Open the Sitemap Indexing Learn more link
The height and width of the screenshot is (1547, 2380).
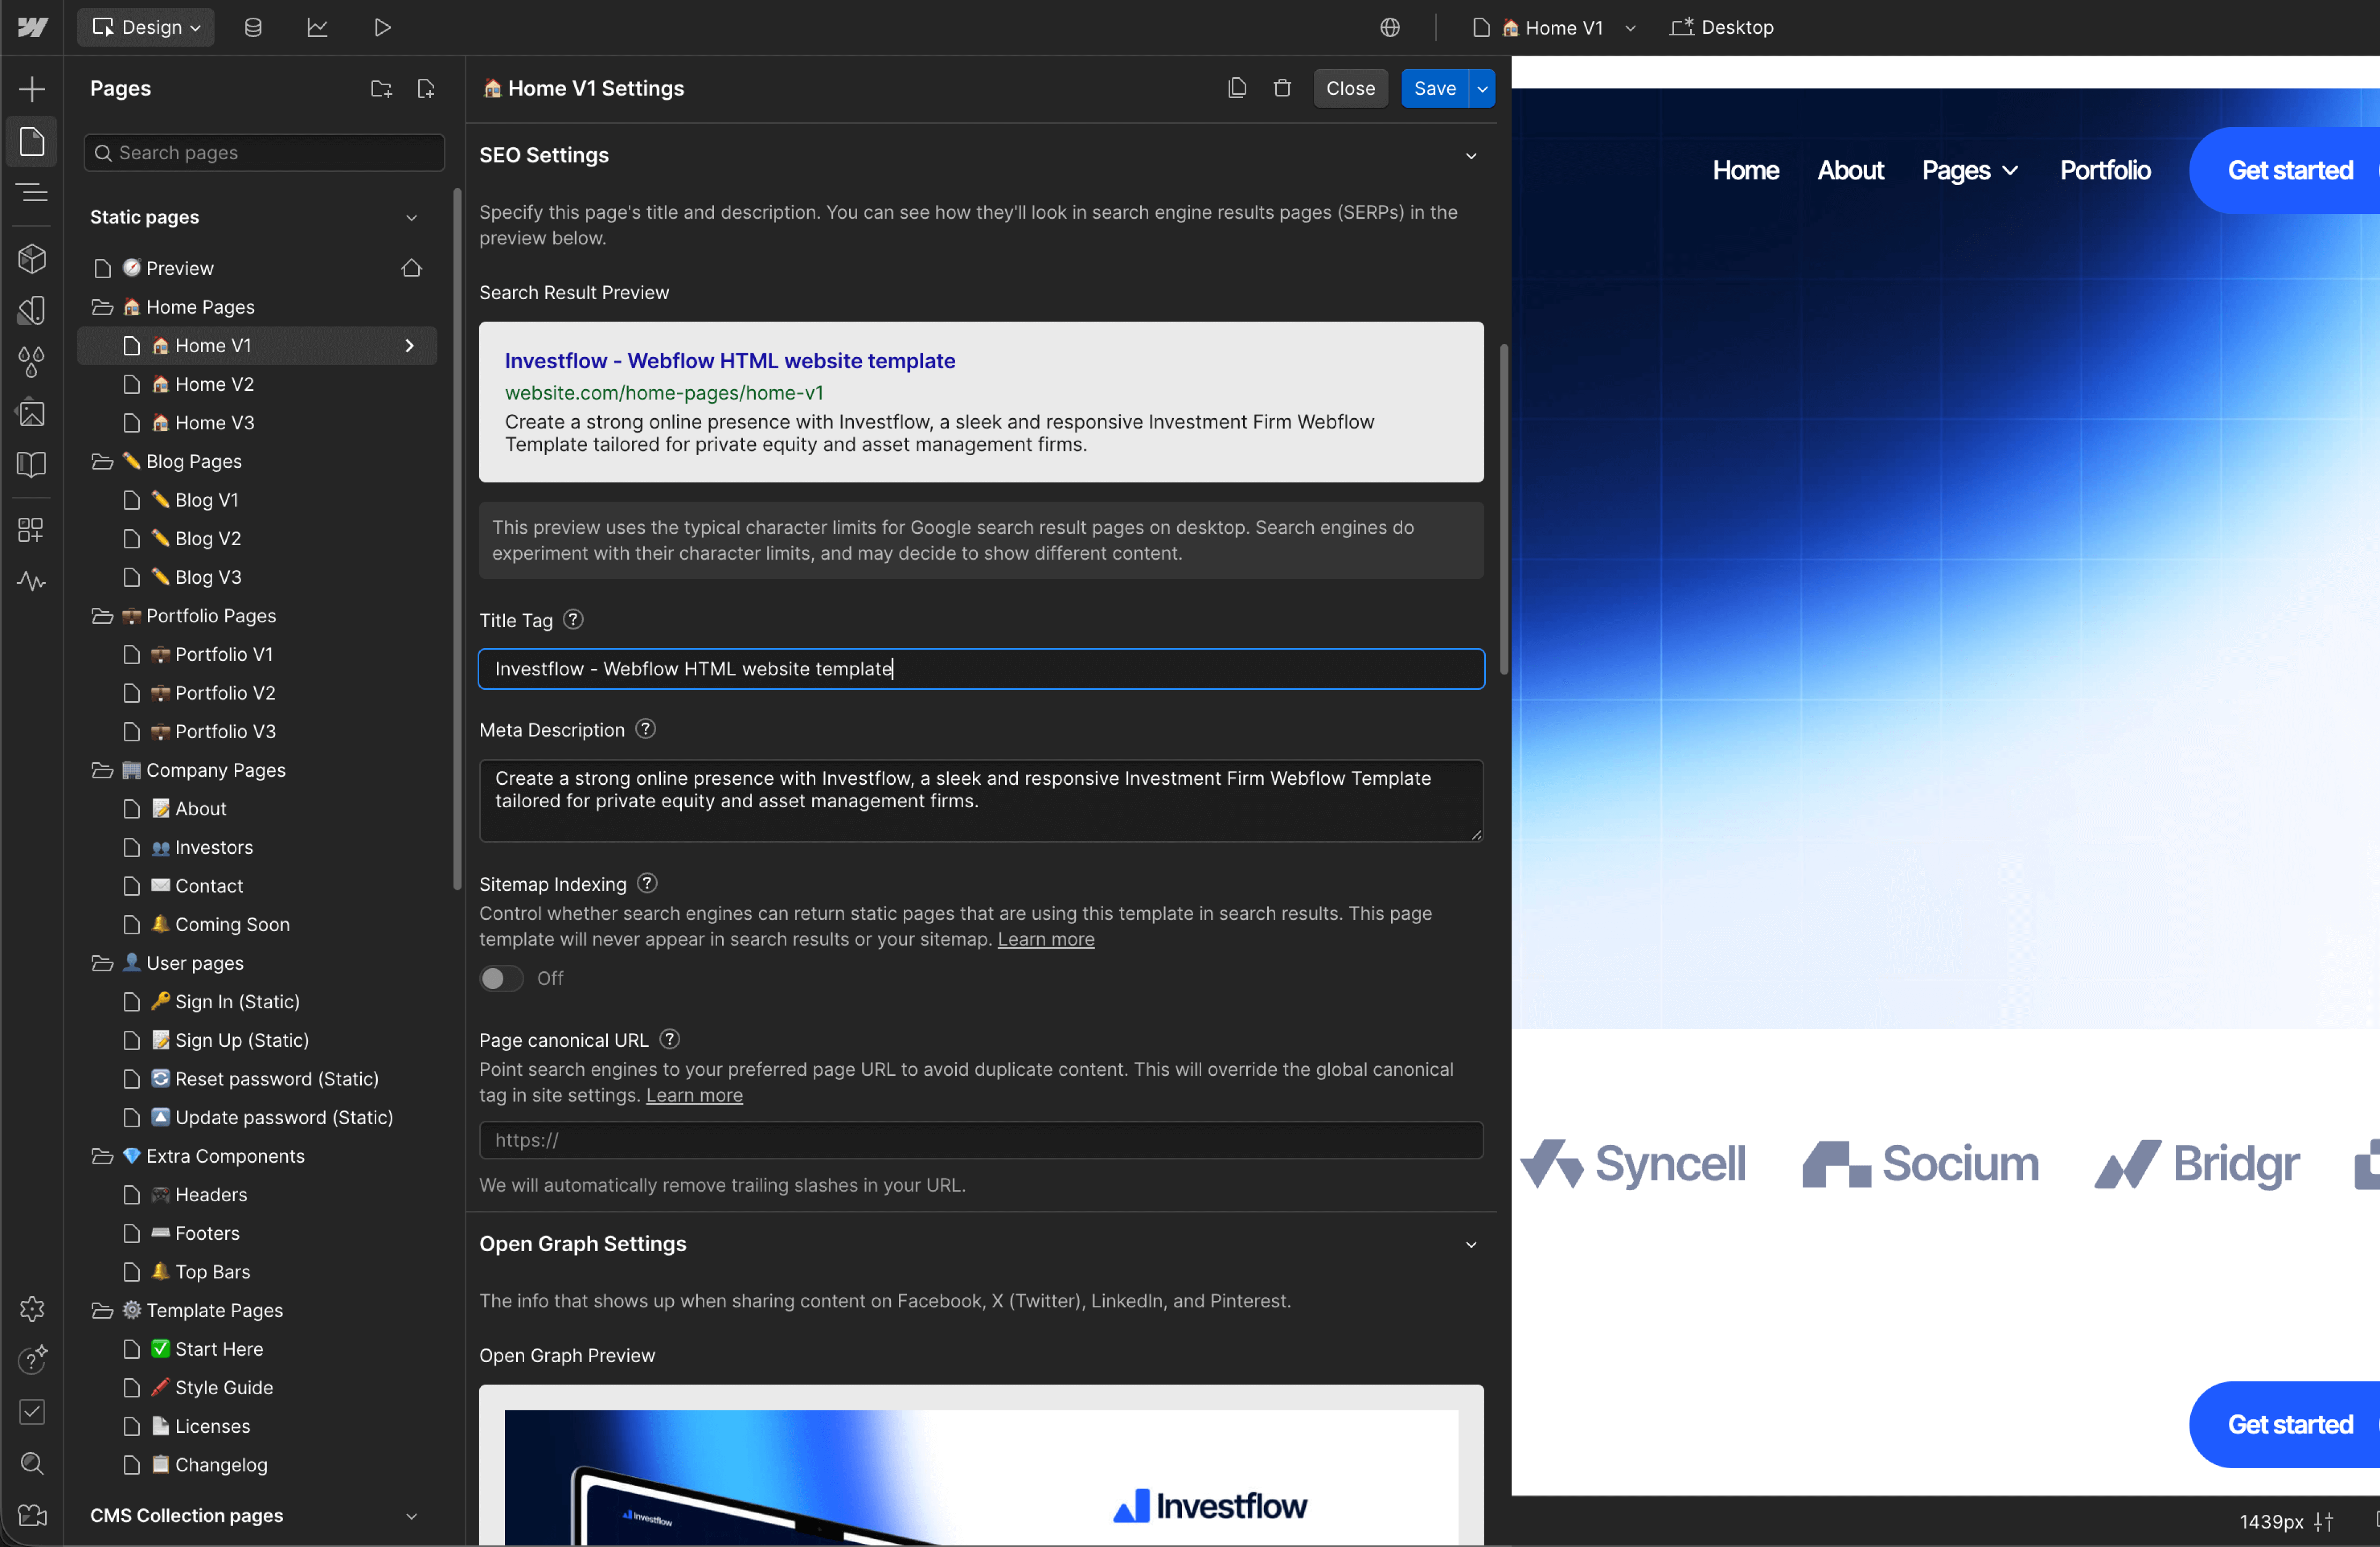click(x=1045, y=939)
